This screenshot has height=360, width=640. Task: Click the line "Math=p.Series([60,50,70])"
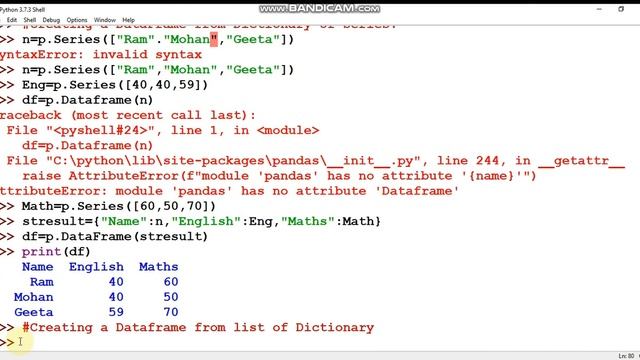coord(119,206)
